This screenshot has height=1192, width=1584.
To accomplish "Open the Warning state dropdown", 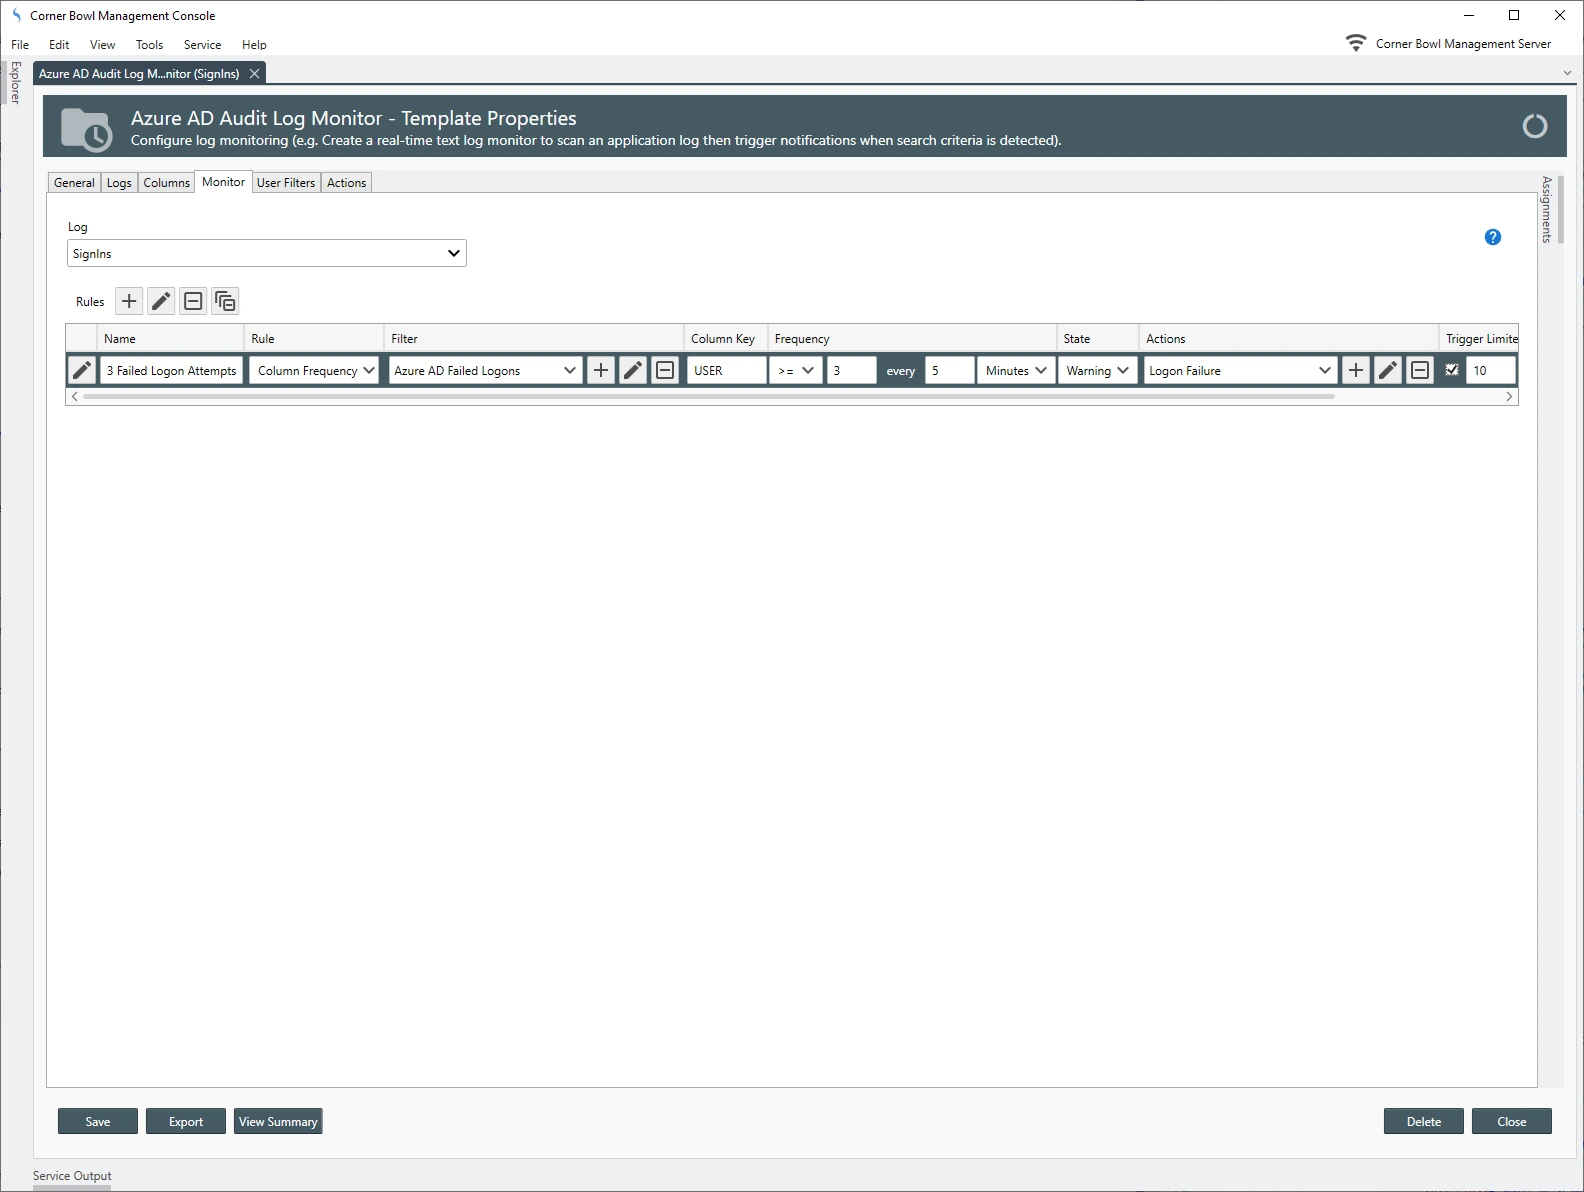I will pyautogui.click(x=1097, y=371).
